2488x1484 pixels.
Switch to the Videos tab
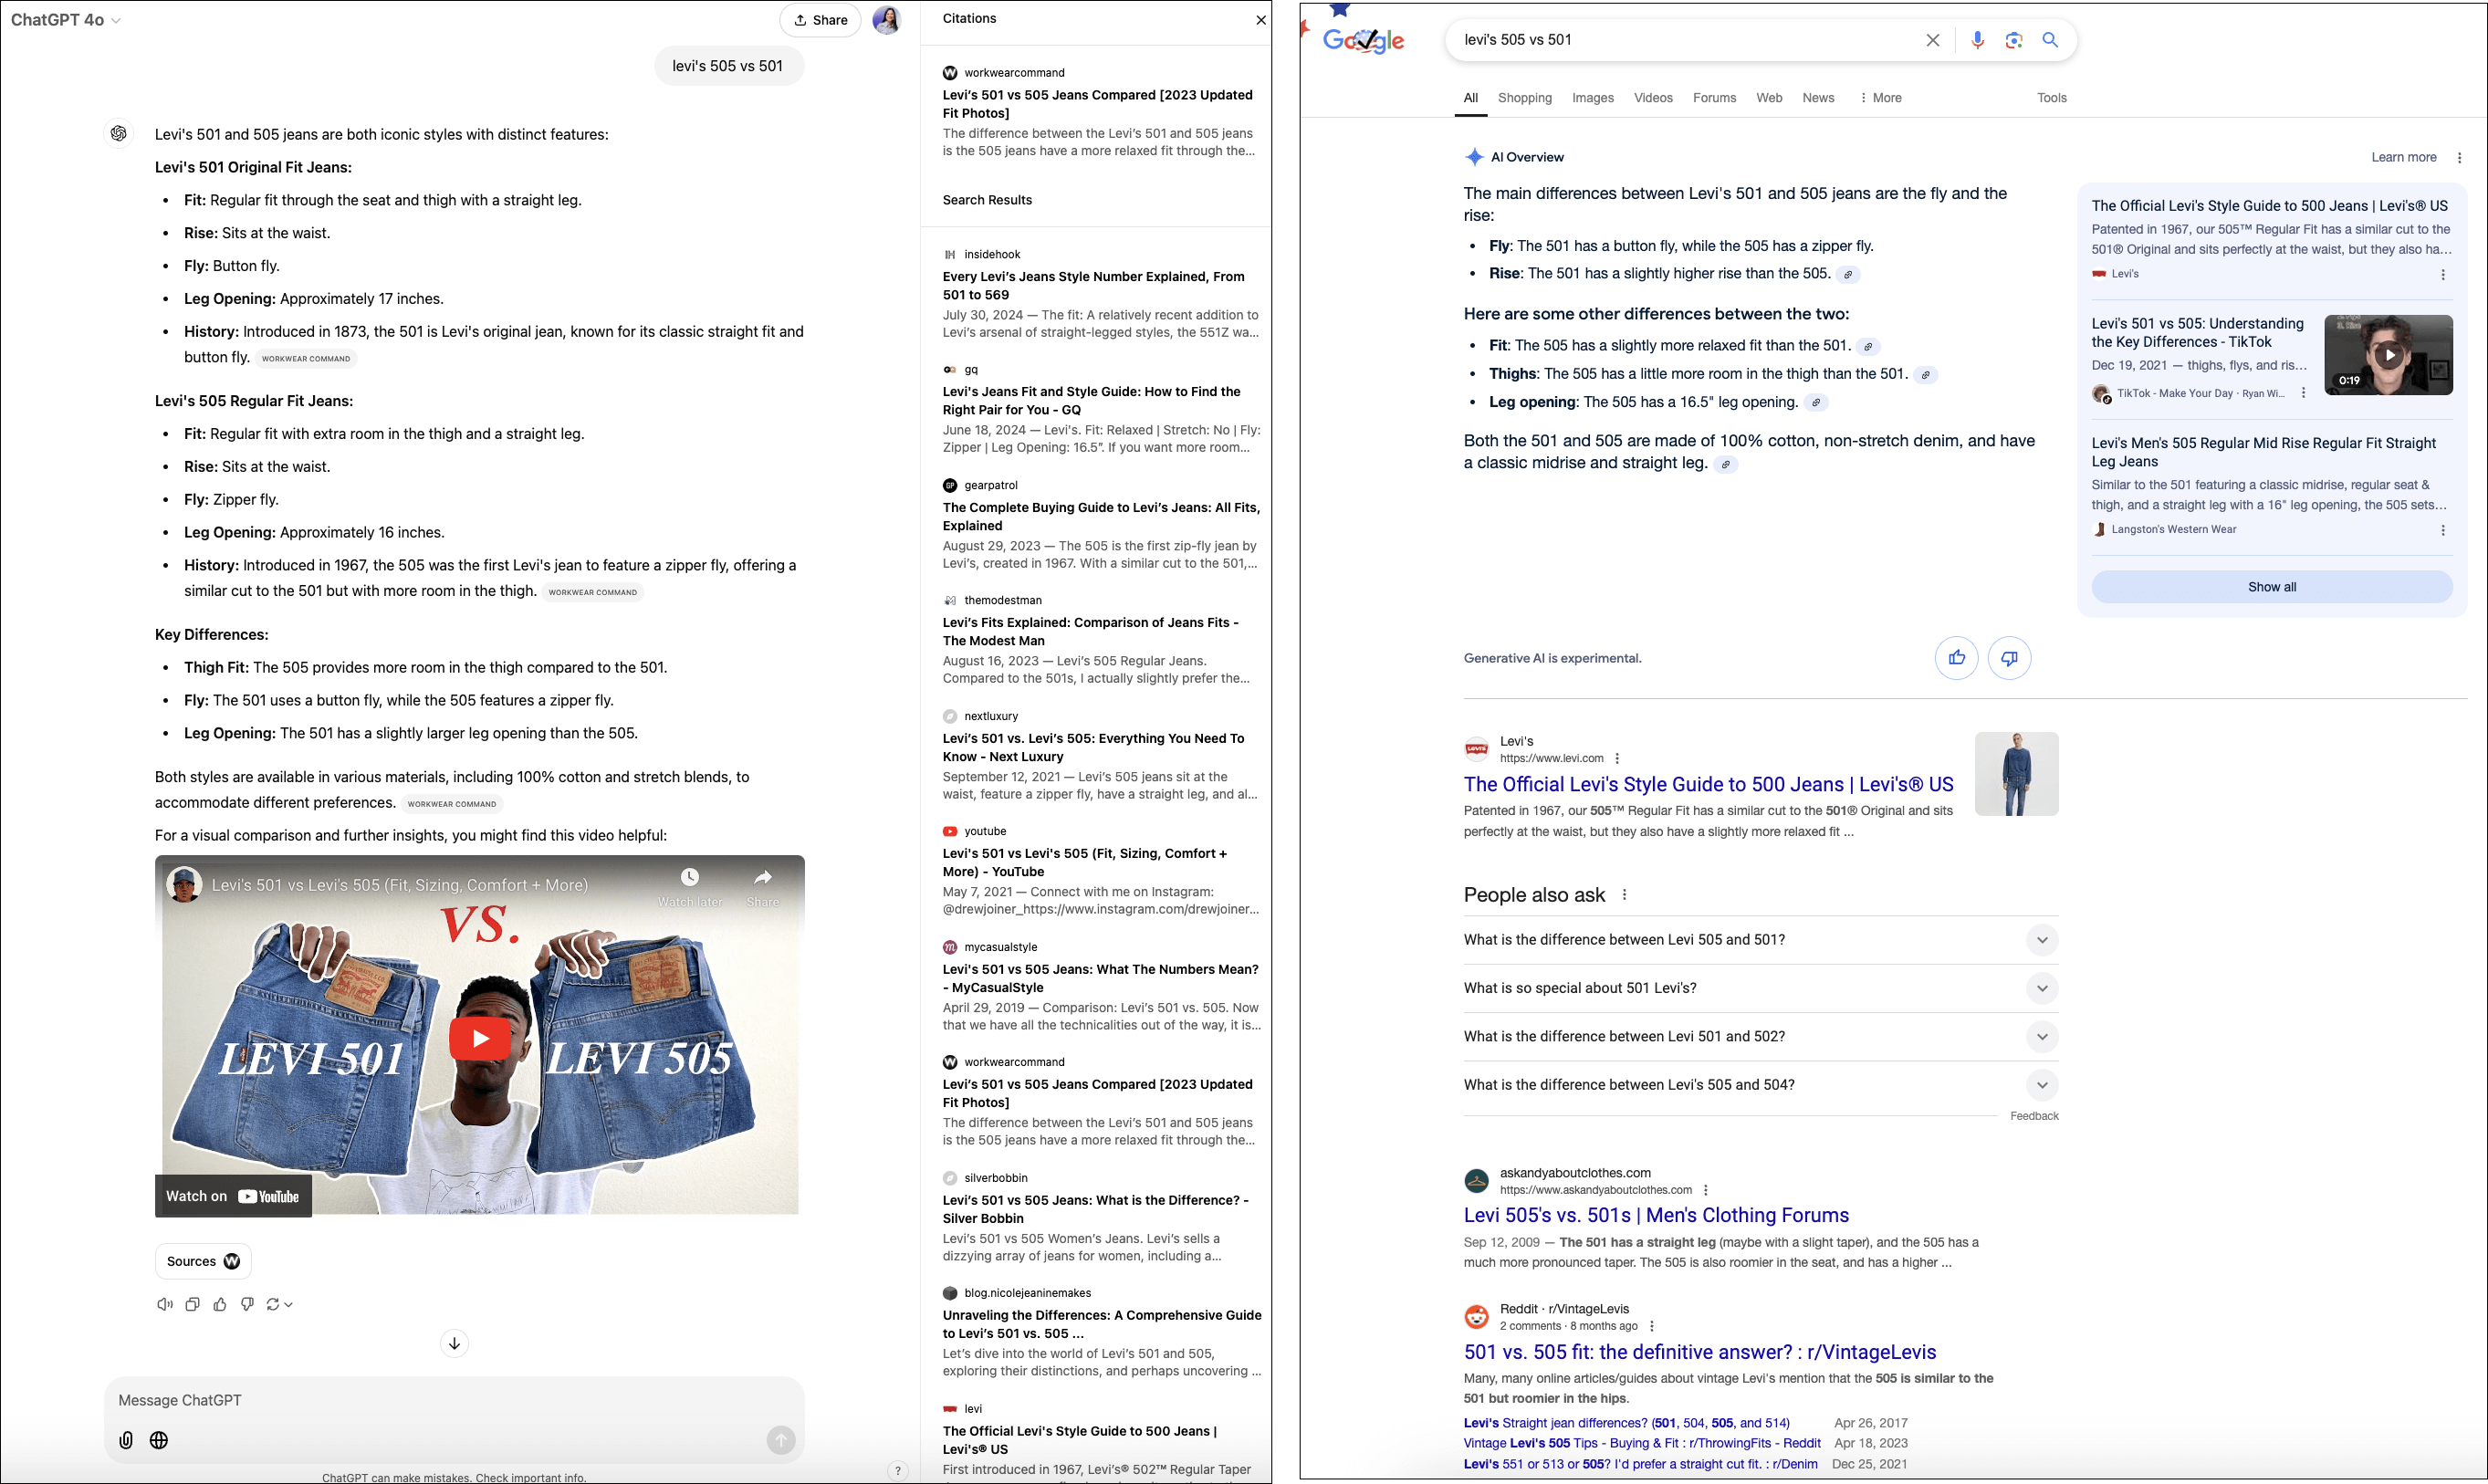1653,98
